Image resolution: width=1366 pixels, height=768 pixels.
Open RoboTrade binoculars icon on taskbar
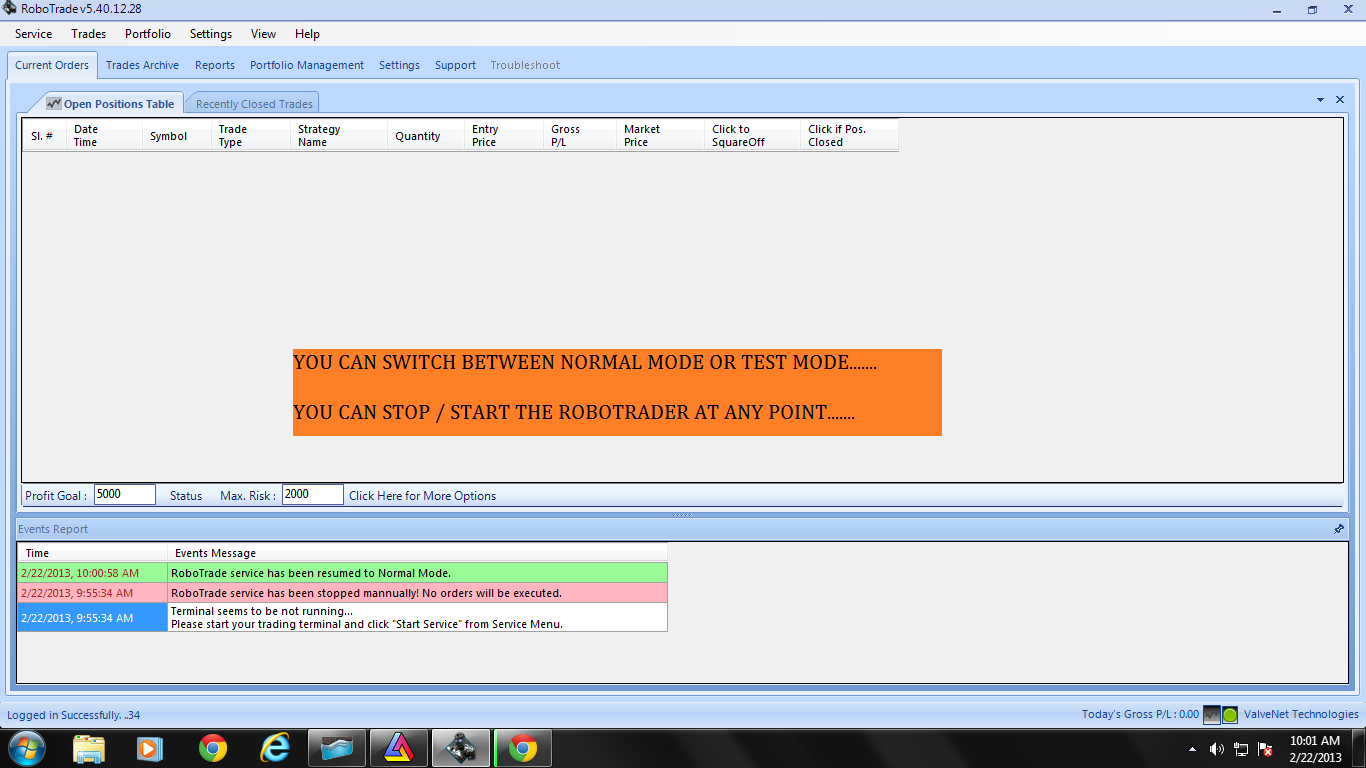[461, 747]
